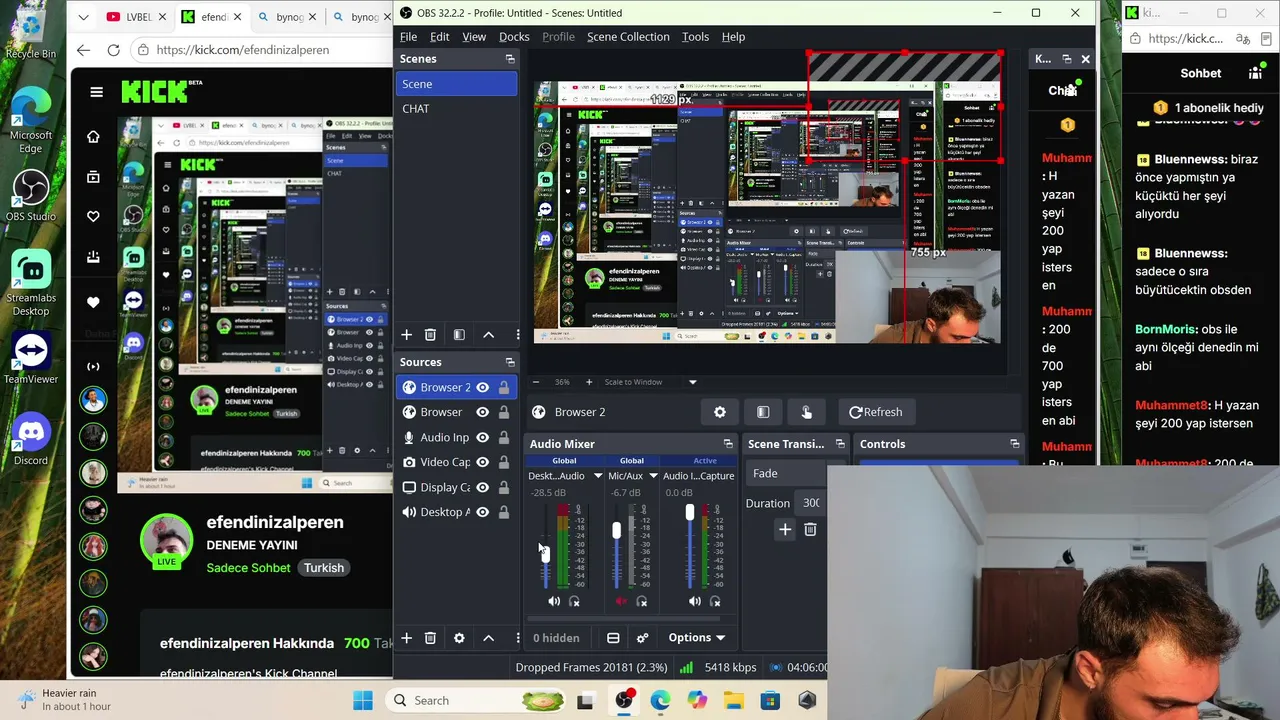Viewport: 1280px width, 720px height.
Task: Open source properties gear in the Sources toolbar
Action: 459,638
